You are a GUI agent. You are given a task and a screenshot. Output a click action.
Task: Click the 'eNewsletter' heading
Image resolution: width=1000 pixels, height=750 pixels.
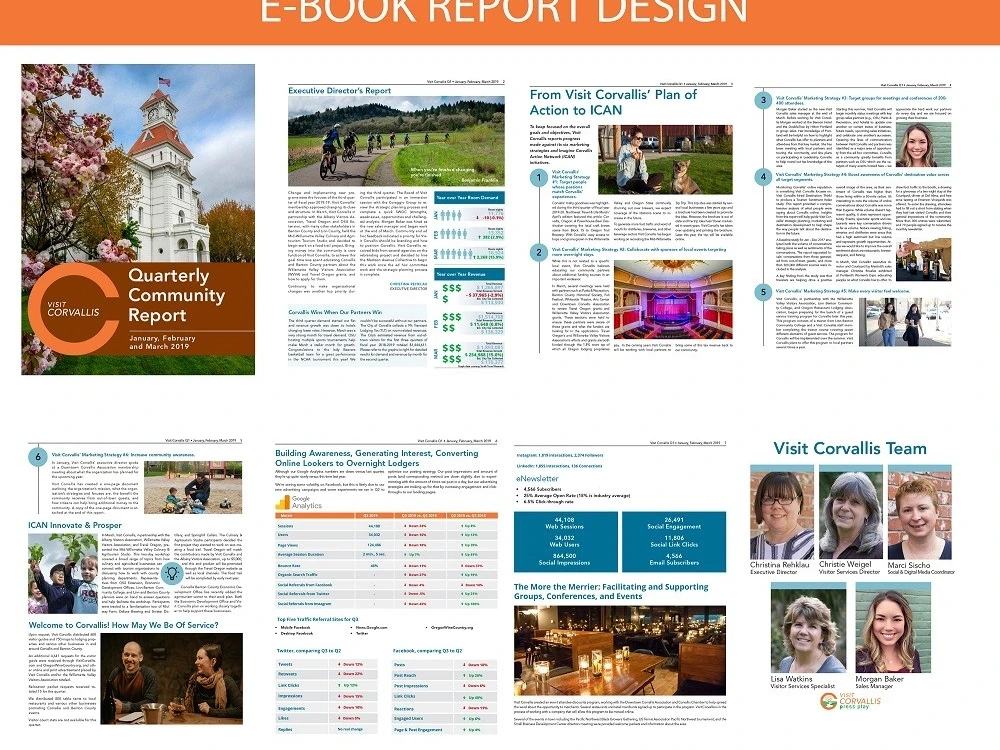pyautogui.click(x=538, y=478)
